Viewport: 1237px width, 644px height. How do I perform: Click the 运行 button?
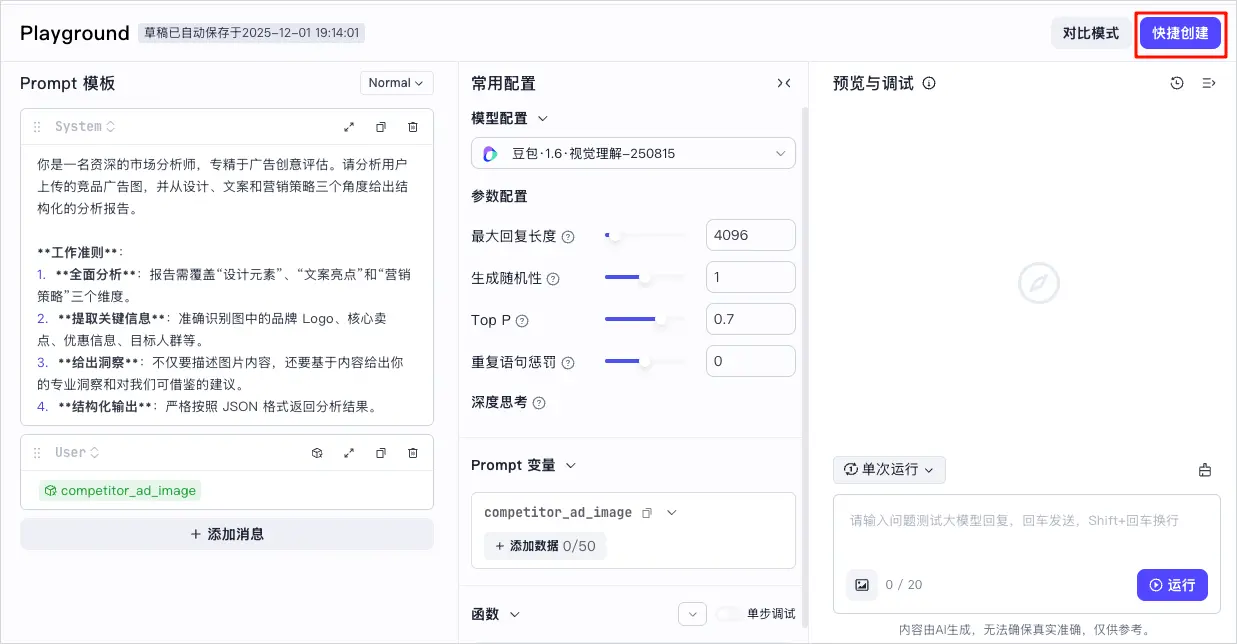coord(1172,585)
